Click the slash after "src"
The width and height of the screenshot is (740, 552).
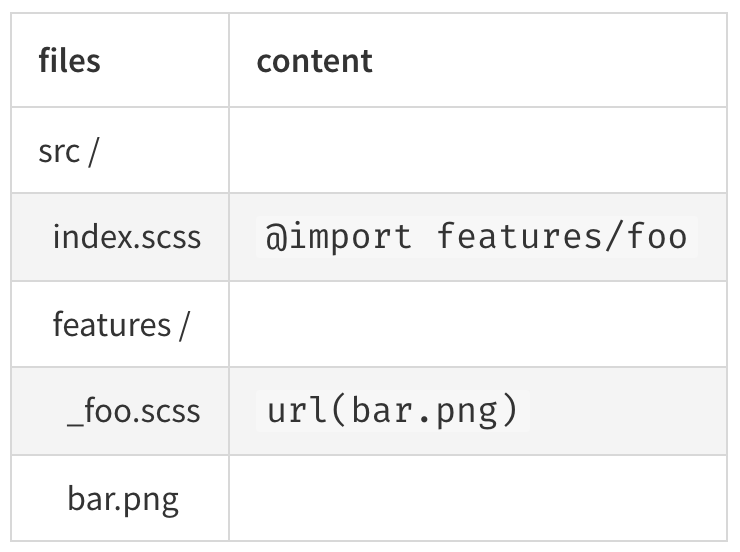click(x=92, y=152)
